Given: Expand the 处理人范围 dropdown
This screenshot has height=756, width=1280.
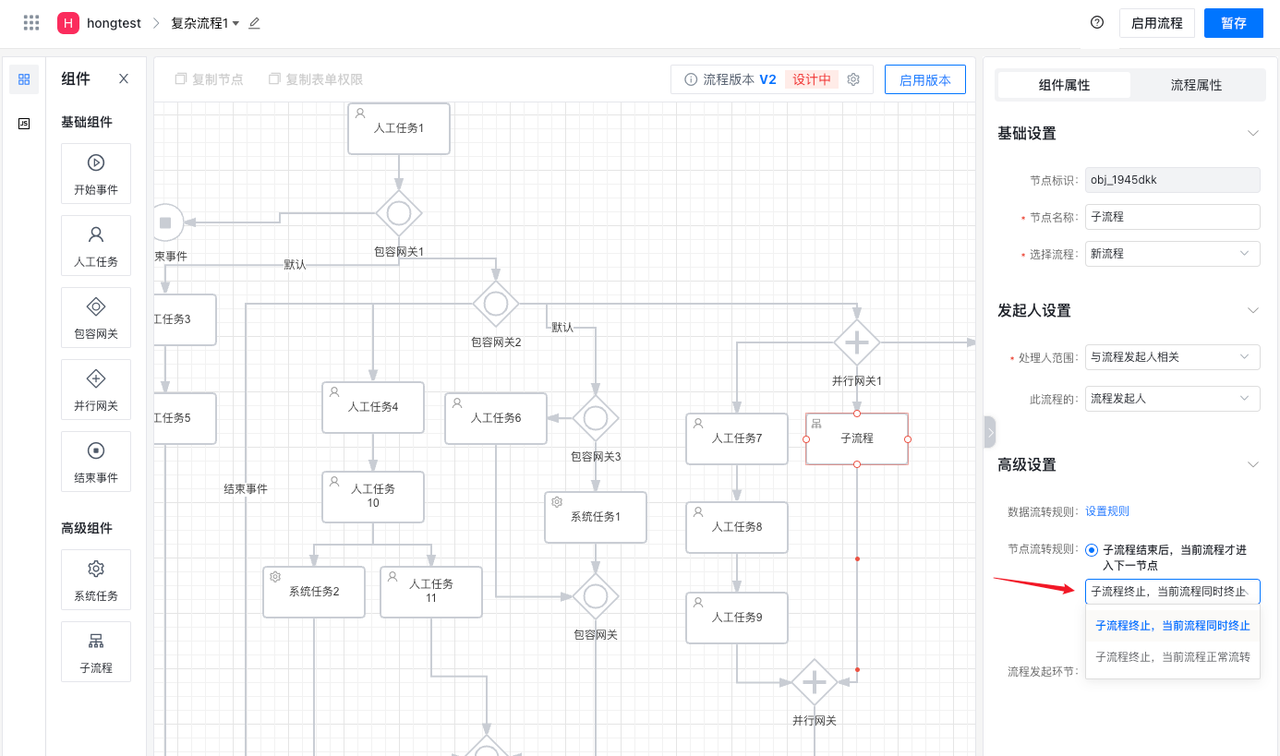Looking at the screenshot, I should pos(1172,357).
